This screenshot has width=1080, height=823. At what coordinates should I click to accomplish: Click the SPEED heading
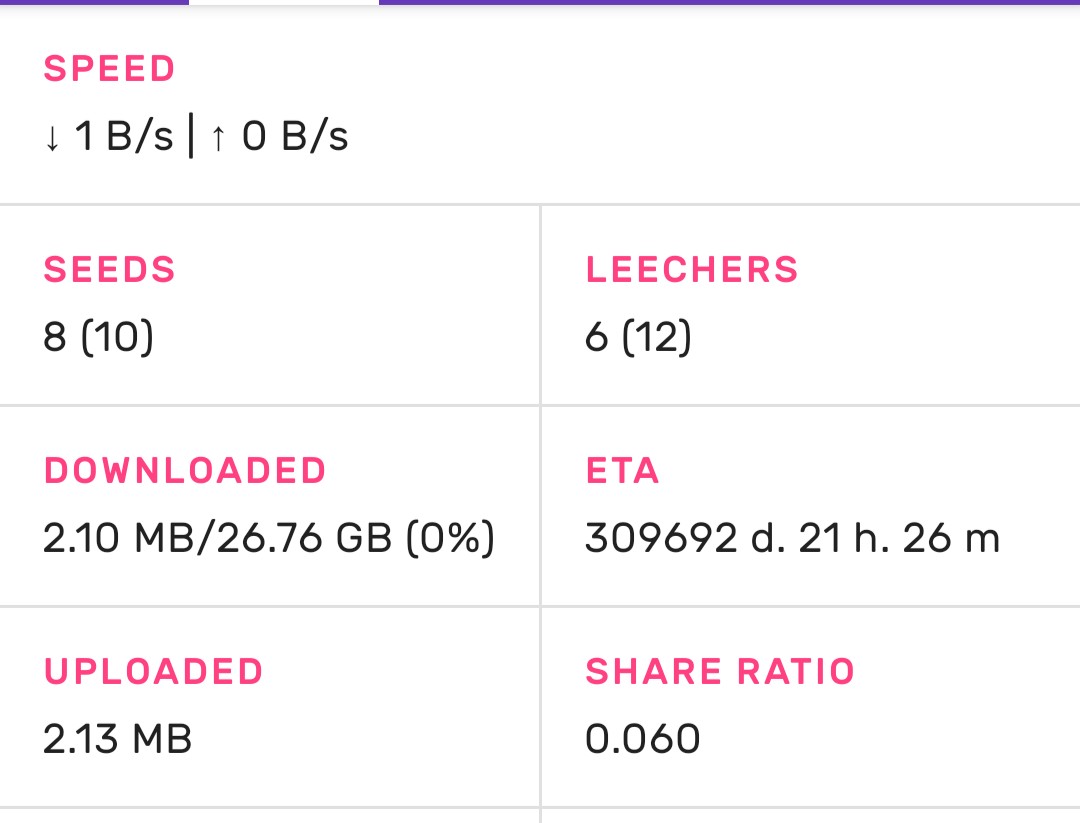pos(110,69)
